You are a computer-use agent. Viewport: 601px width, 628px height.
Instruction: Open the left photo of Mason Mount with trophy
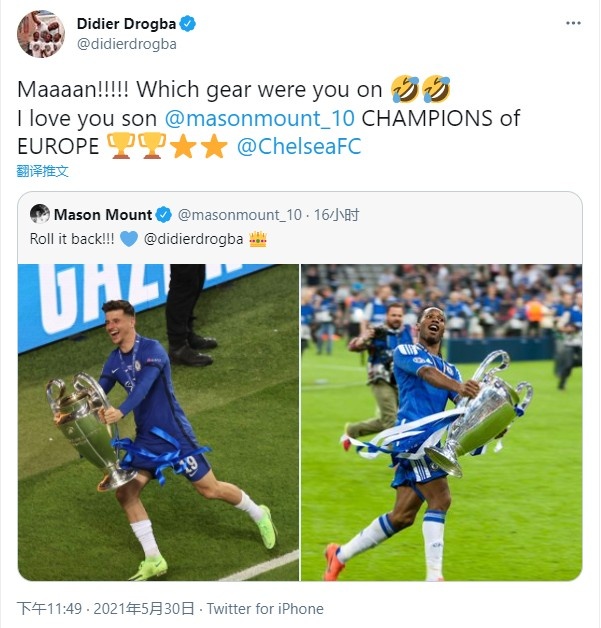tap(158, 422)
